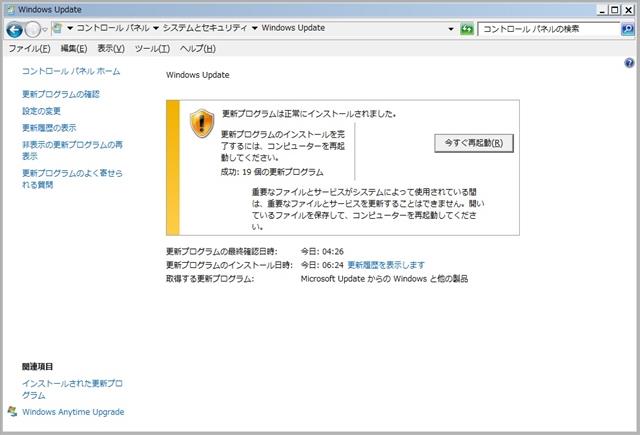The height and width of the screenshot is (435, 640).
Task: Click the Back navigation arrow
Action: tap(14, 29)
